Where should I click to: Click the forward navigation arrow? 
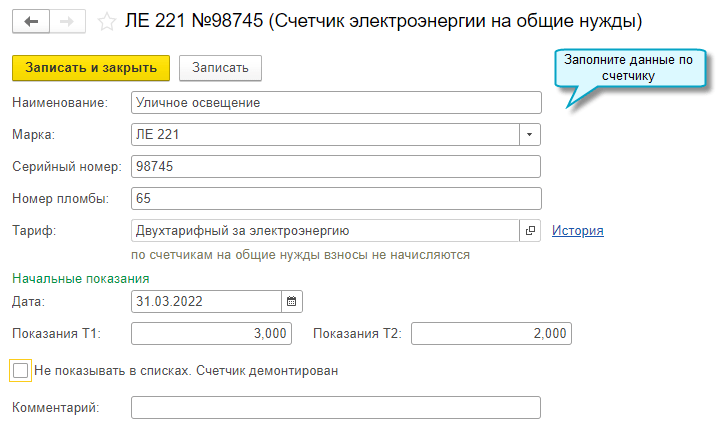pyautogui.click(x=67, y=21)
